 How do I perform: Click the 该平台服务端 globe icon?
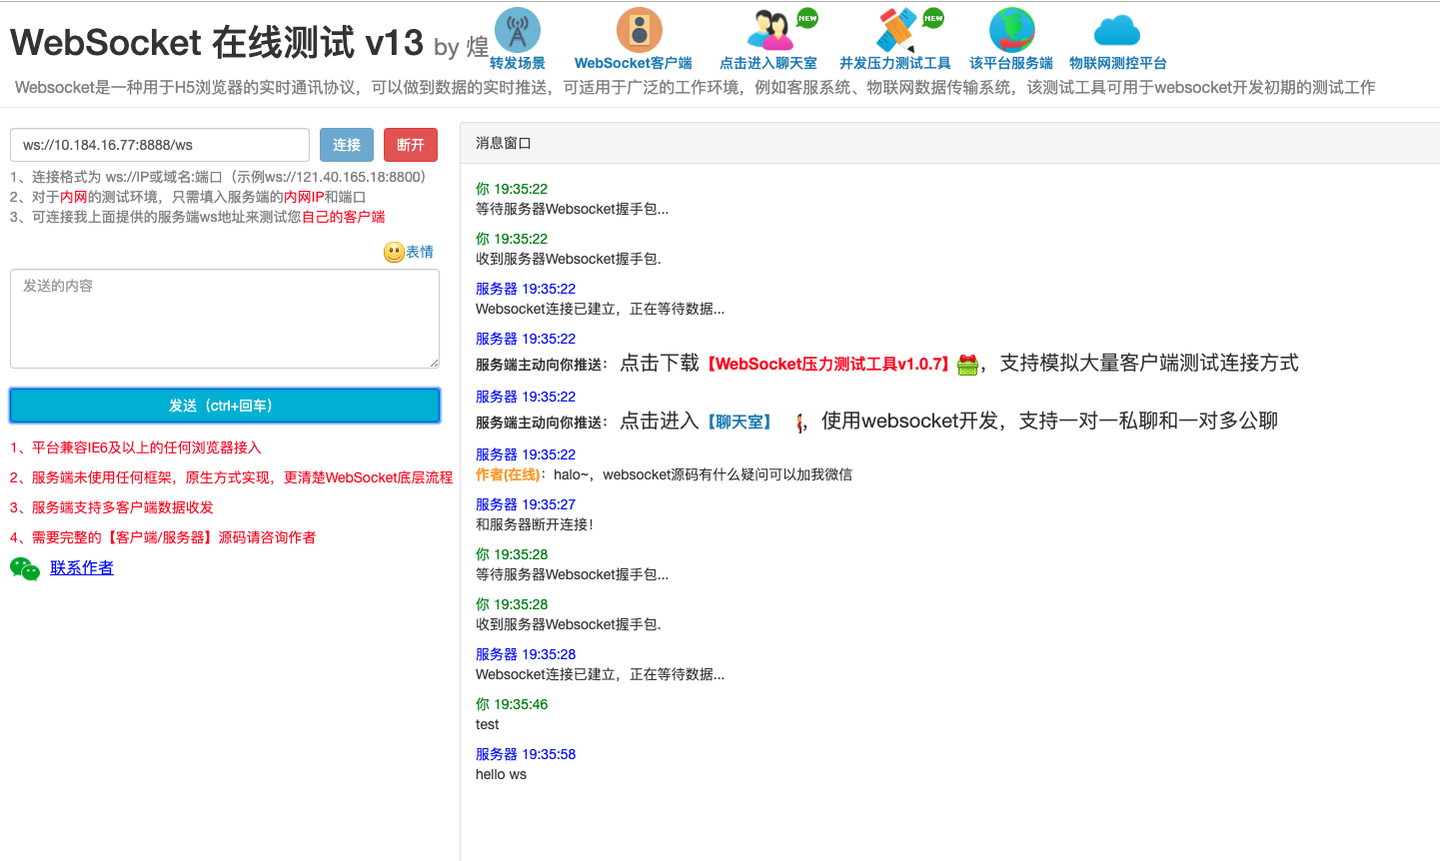coord(1011,28)
